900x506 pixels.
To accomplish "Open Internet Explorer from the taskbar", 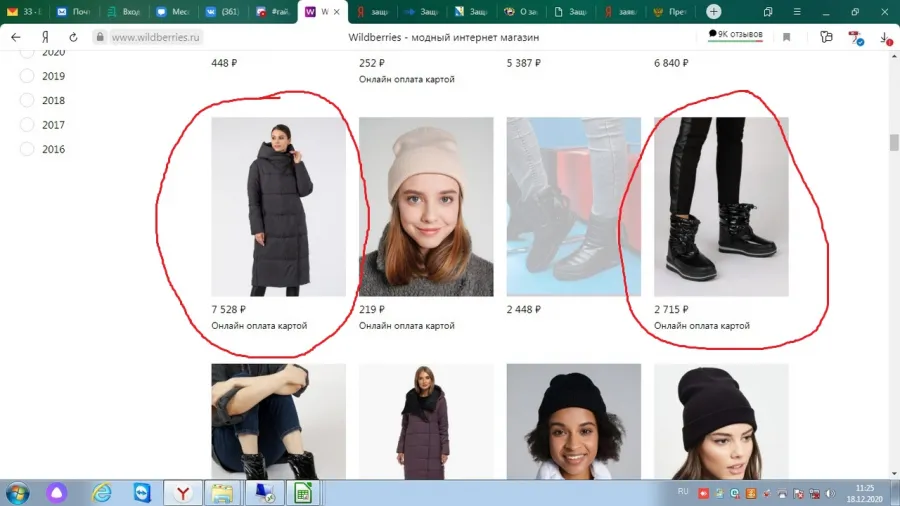I will [102, 493].
